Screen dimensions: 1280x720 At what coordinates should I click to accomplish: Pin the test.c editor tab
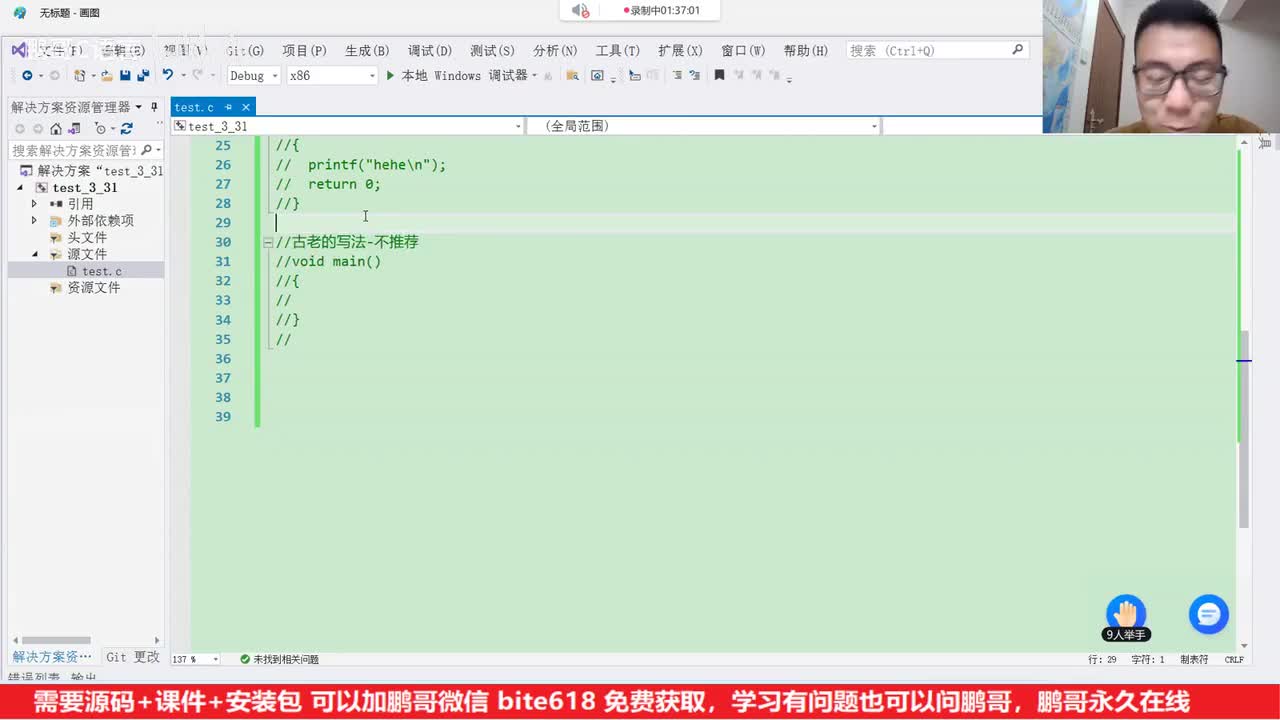point(228,107)
